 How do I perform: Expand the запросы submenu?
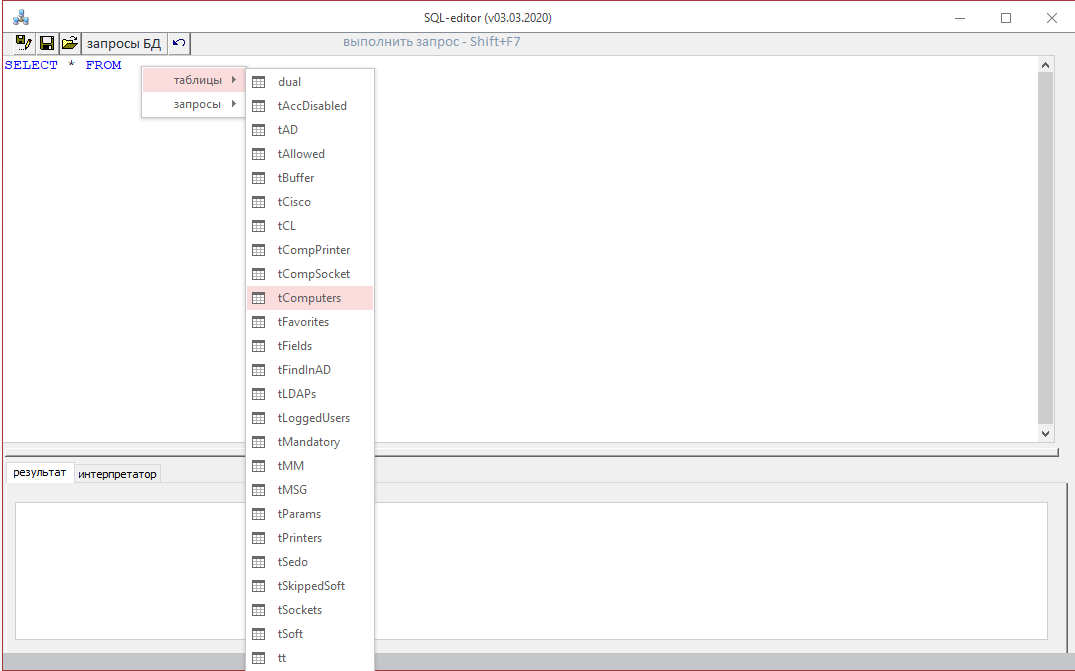(x=194, y=104)
